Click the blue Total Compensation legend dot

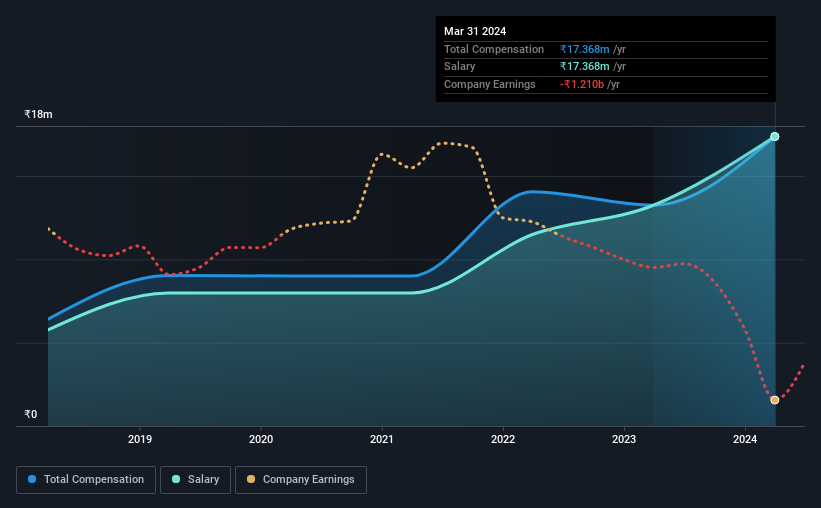click(x=32, y=479)
